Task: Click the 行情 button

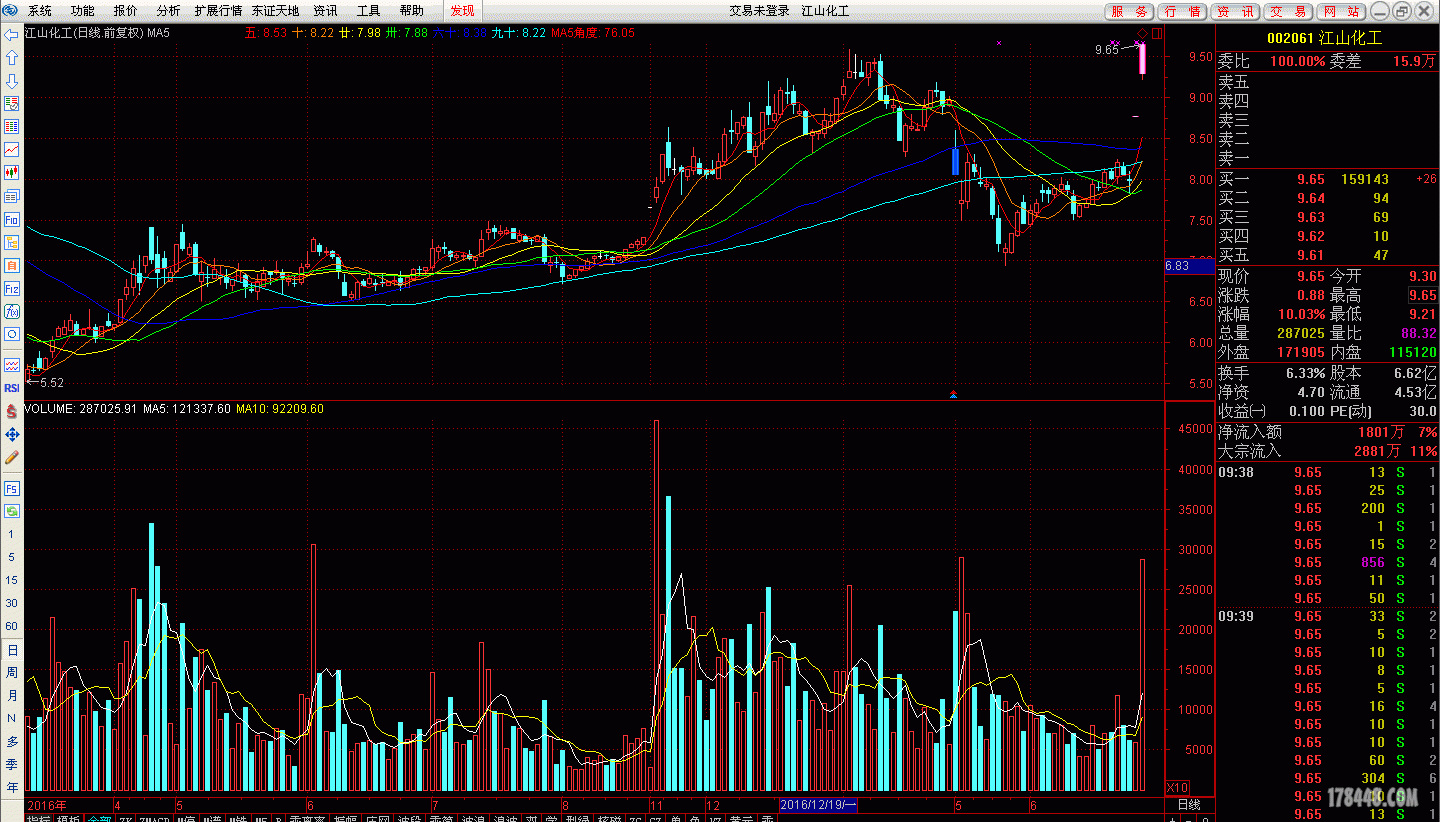Action: pyautogui.click(x=1183, y=11)
